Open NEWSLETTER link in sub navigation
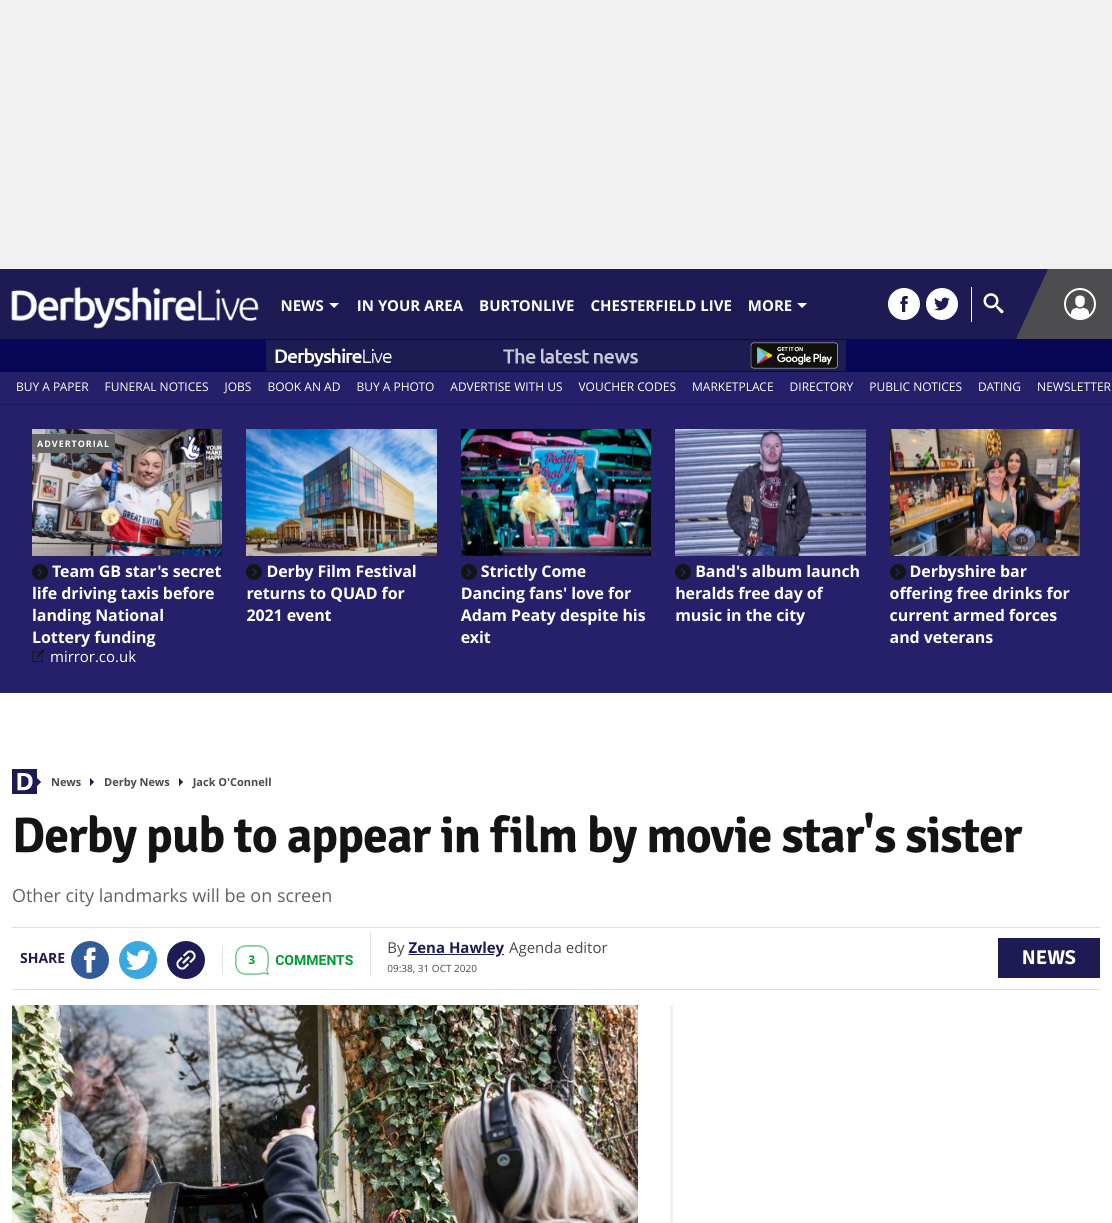The width and height of the screenshot is (1112, 1223). [1074, 387]
